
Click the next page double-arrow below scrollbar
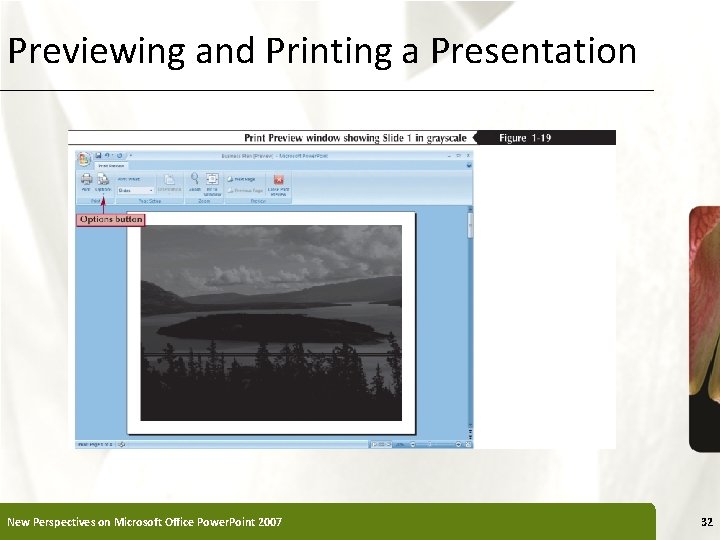click(x=470, y=438)
